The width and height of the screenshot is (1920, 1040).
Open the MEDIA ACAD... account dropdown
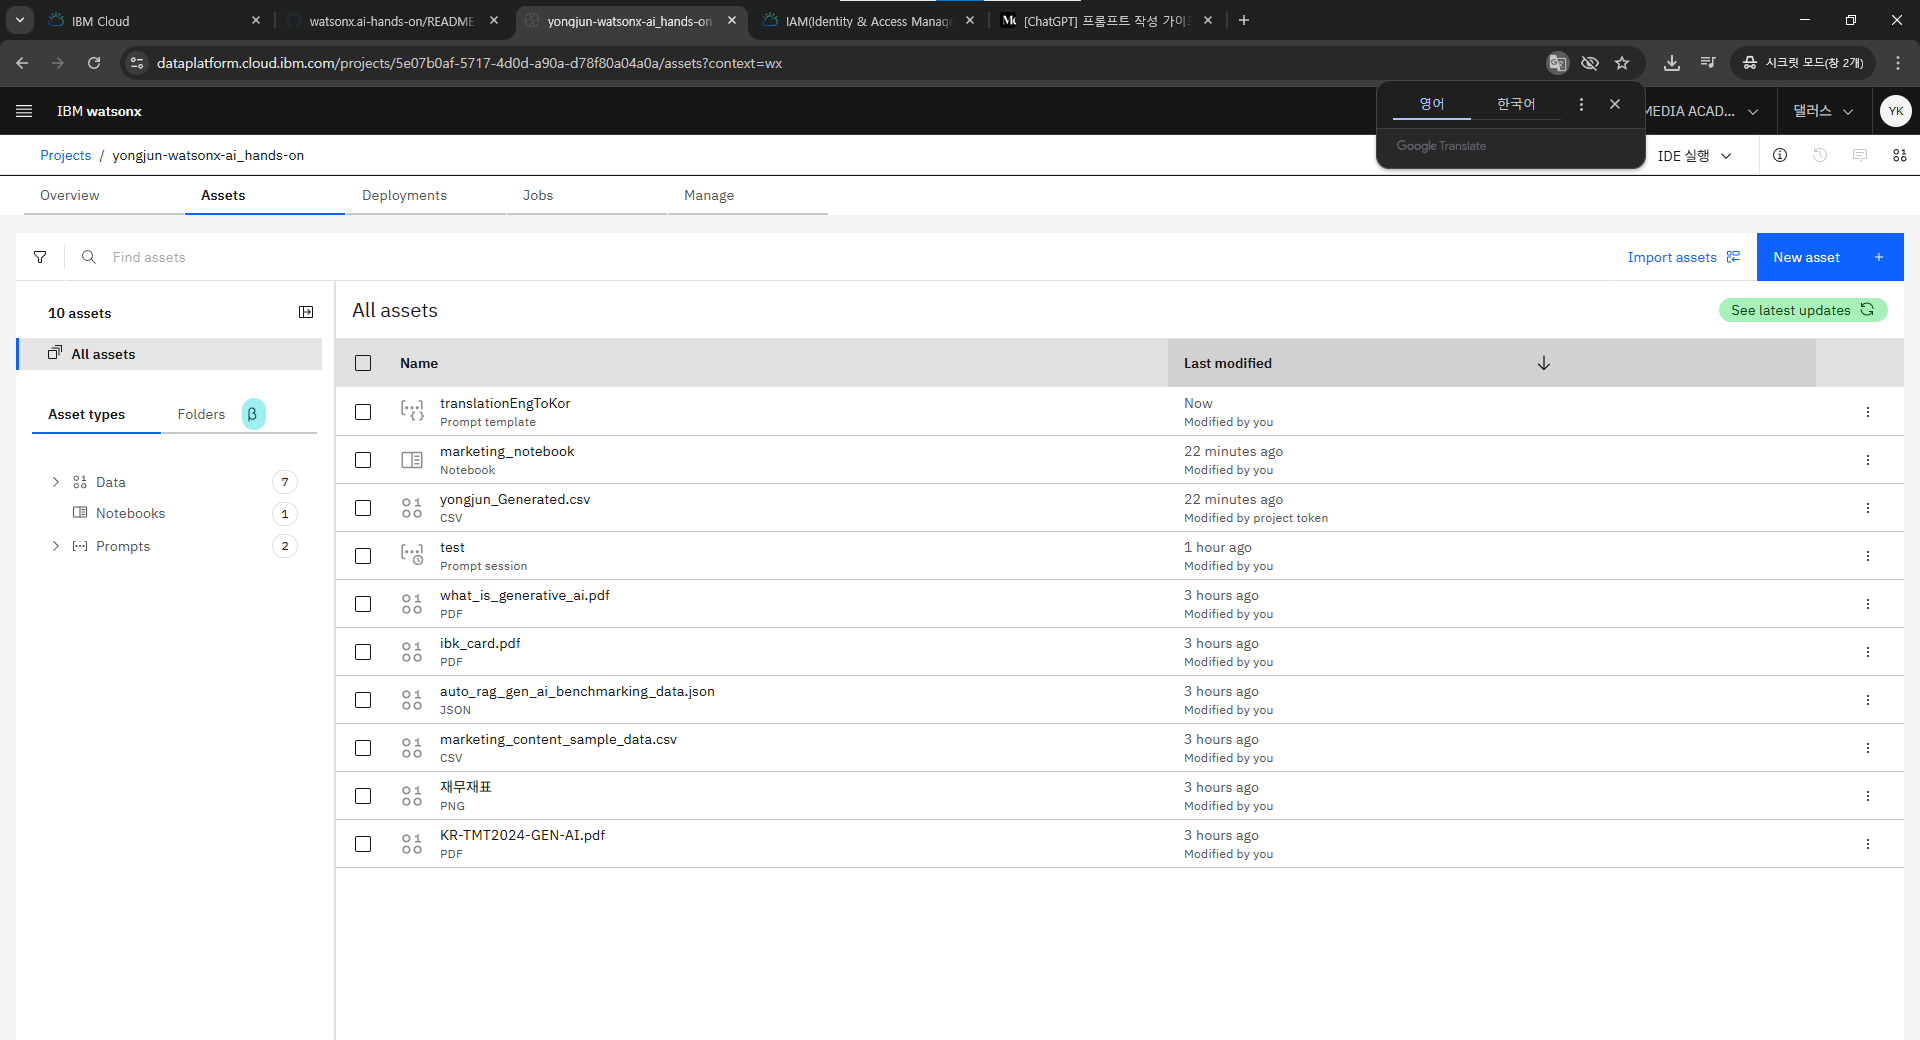[1702, 111]
